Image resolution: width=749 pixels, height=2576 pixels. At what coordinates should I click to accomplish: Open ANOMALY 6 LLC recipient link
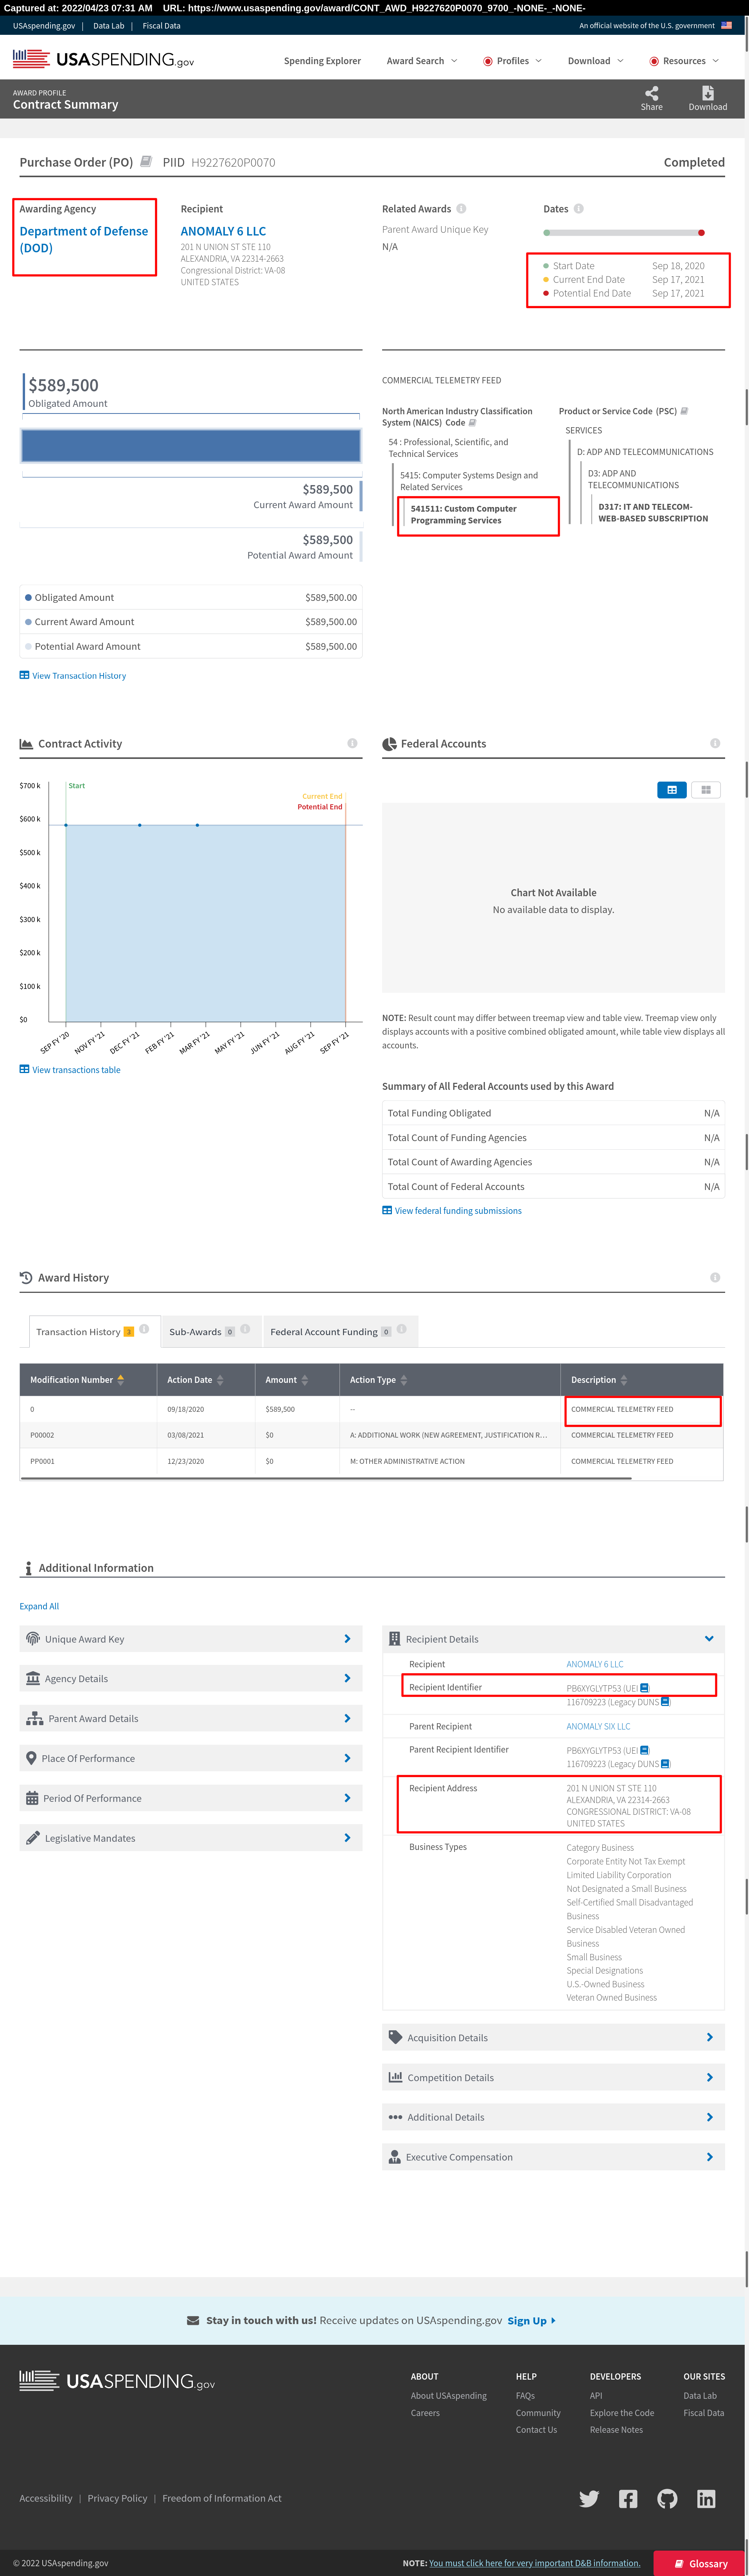[223, 231]
